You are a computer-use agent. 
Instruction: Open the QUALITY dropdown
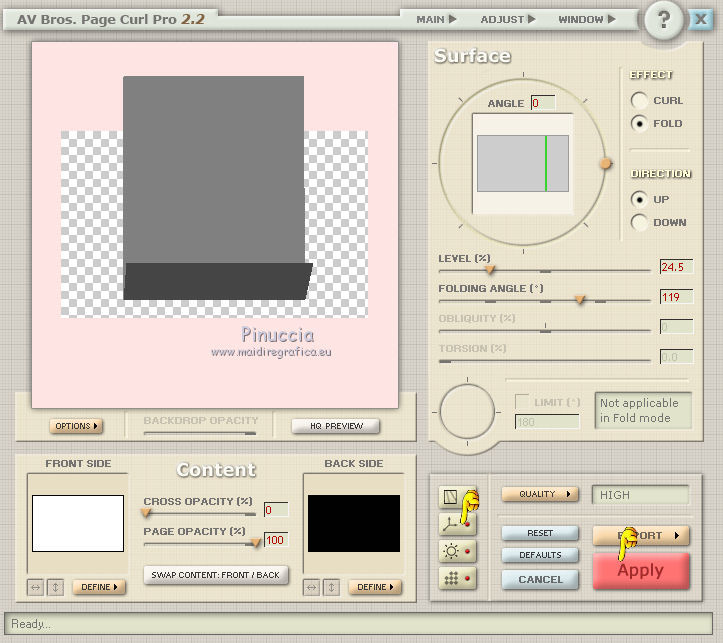(x=539, y=494)
